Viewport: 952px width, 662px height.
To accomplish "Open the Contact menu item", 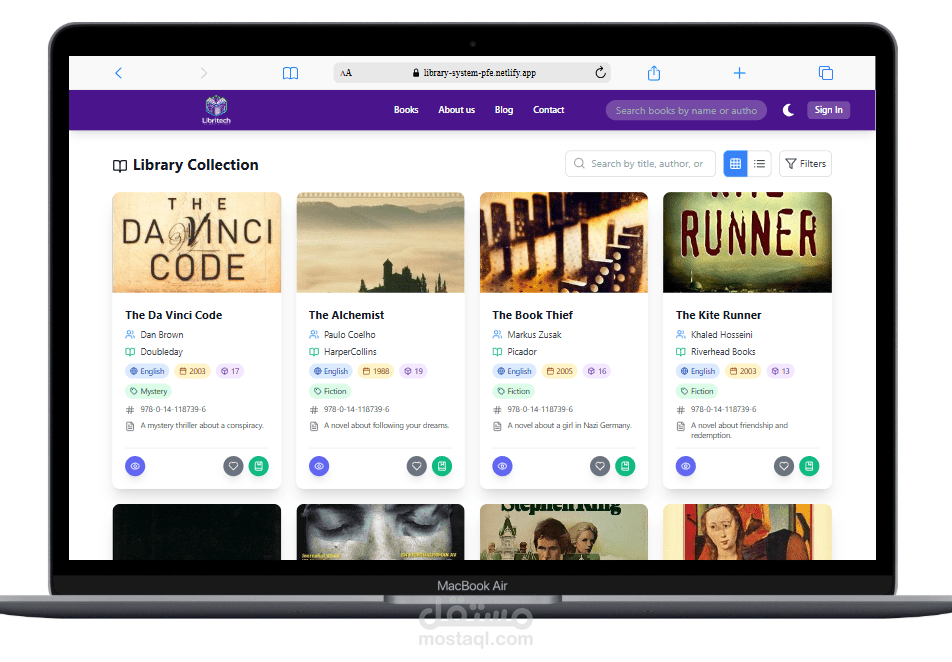I will pos(548,110).
